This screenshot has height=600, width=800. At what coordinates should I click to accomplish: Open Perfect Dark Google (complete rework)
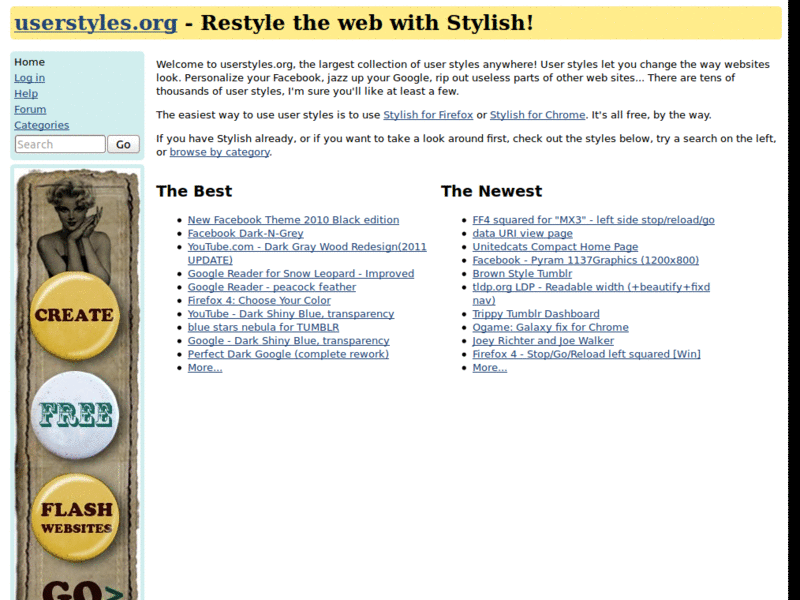point(288,354)
